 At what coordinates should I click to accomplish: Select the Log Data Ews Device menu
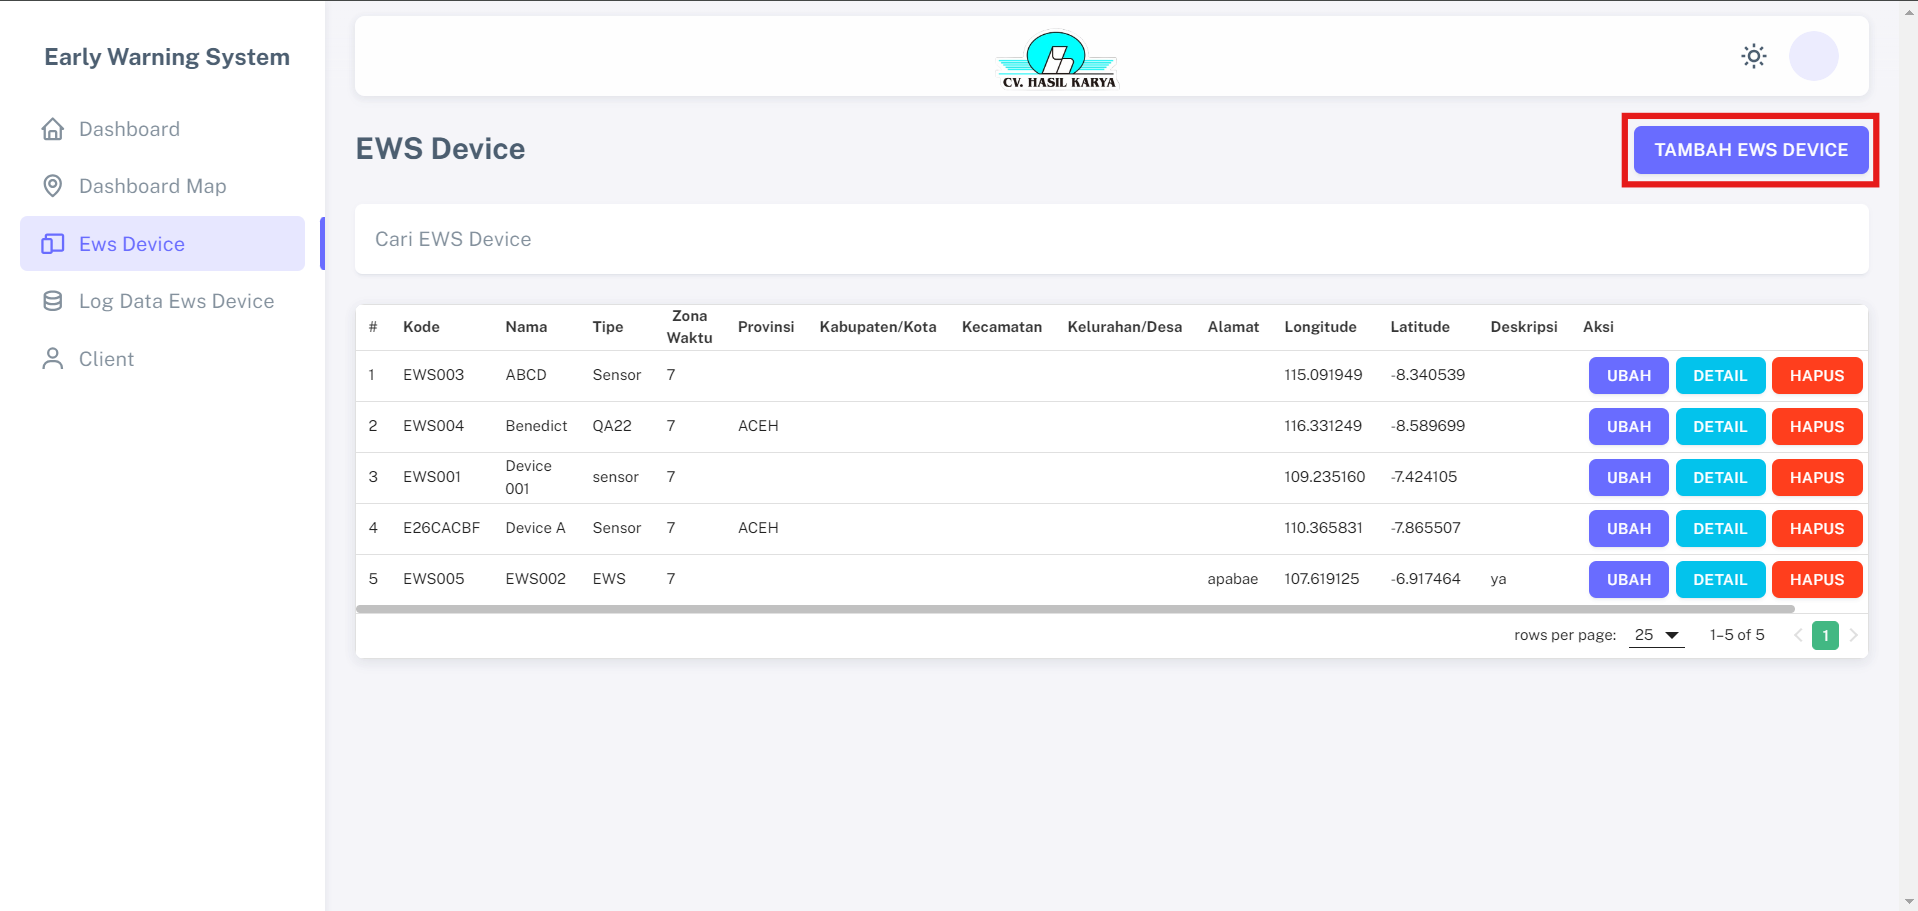[176, 301]
